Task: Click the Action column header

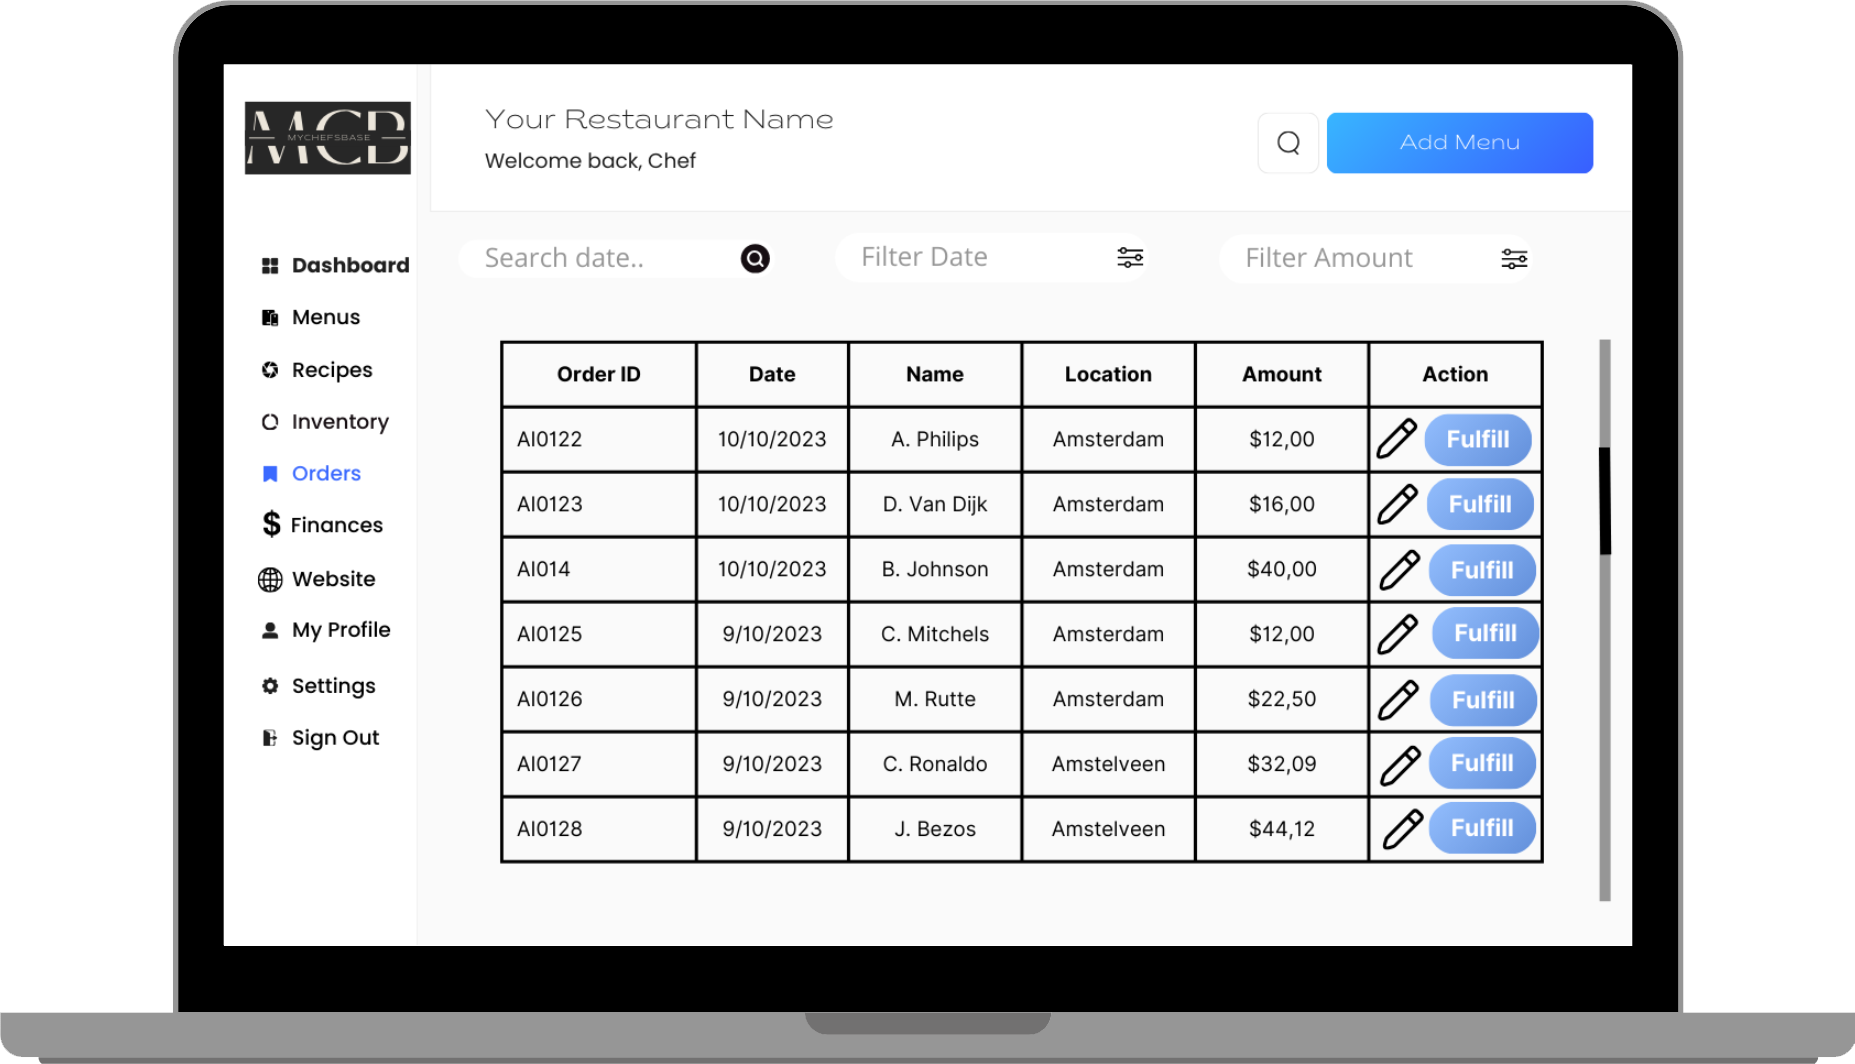Action: pyautogui.click(x=1455, y=374)
